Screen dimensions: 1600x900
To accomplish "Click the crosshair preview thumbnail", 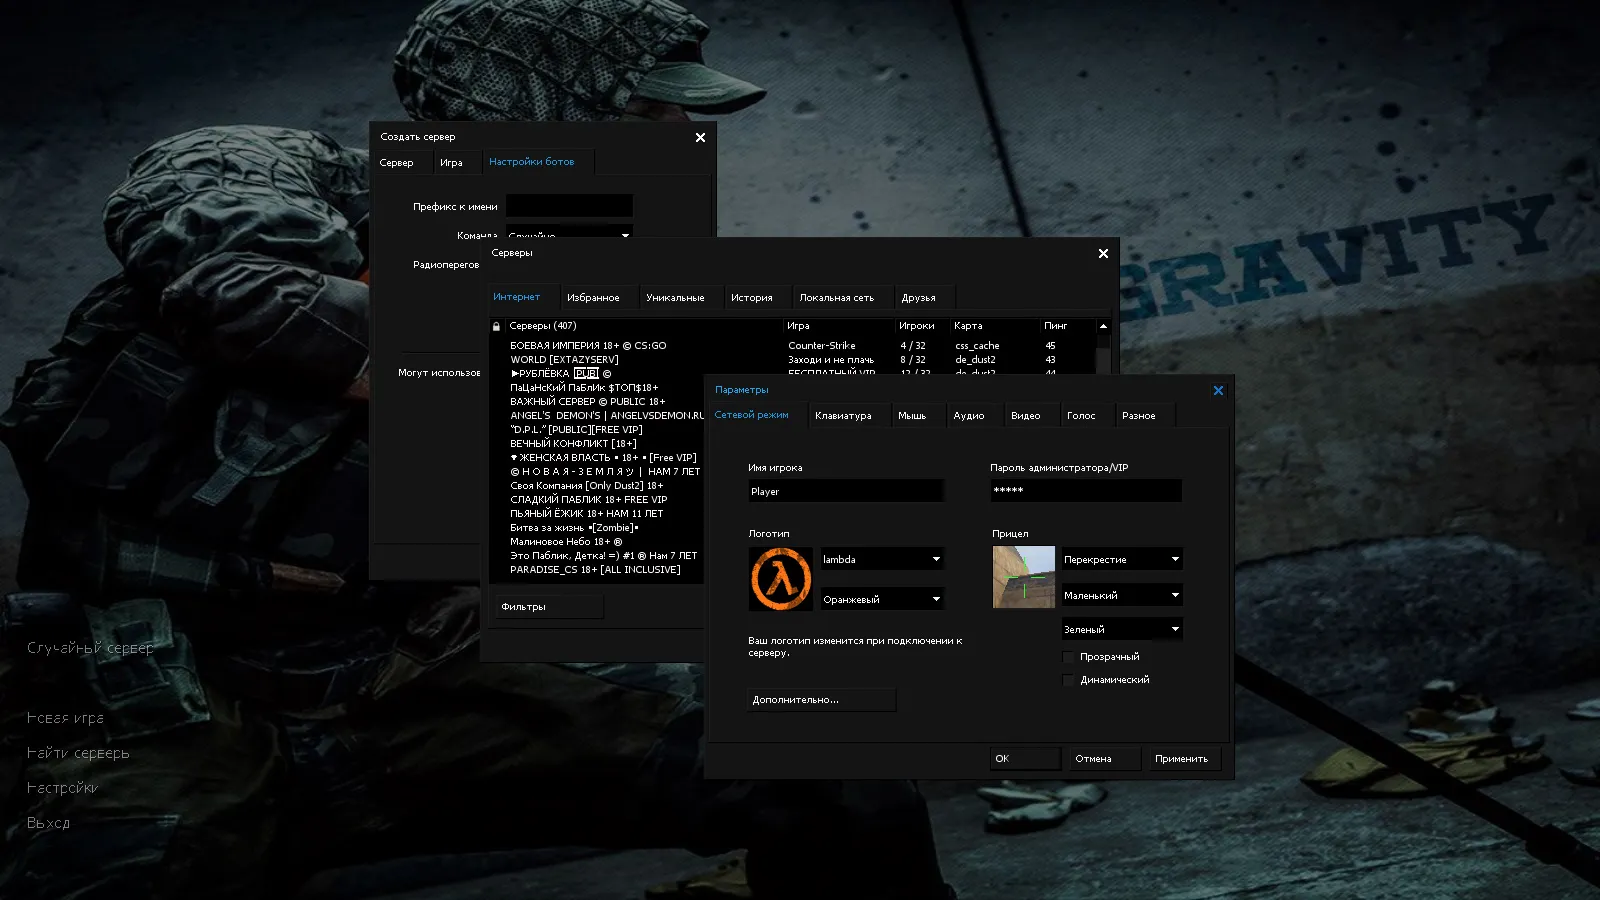I will [1023, 577].
